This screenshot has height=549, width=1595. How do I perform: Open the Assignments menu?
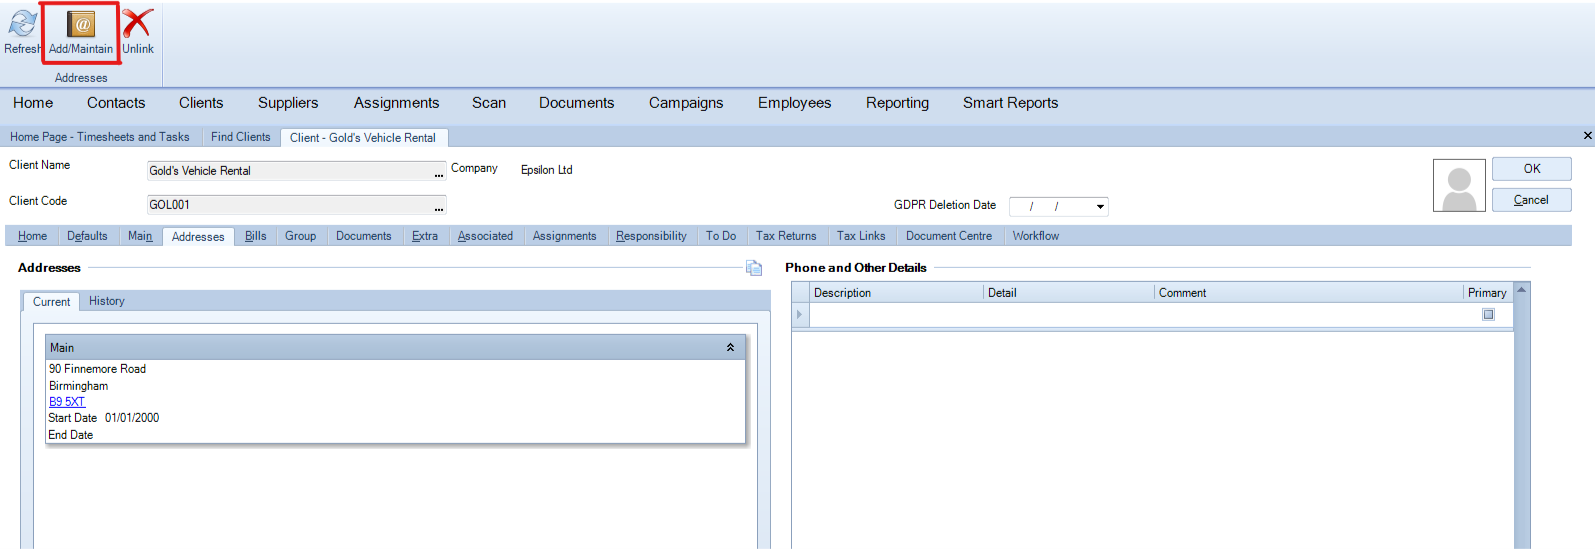[x=396, y=103]
